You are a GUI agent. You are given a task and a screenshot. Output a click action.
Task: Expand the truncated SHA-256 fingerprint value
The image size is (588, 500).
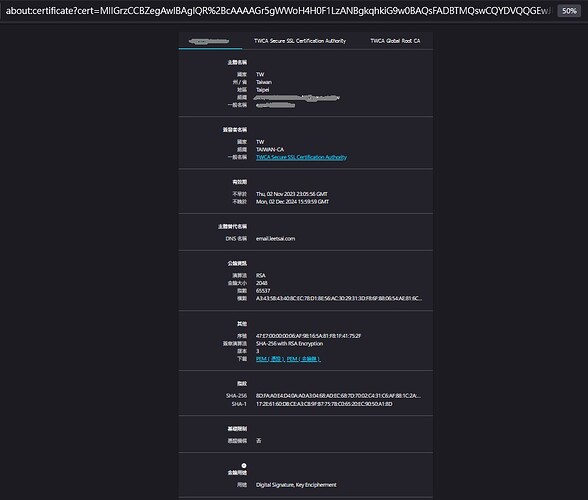coord(338,396)
